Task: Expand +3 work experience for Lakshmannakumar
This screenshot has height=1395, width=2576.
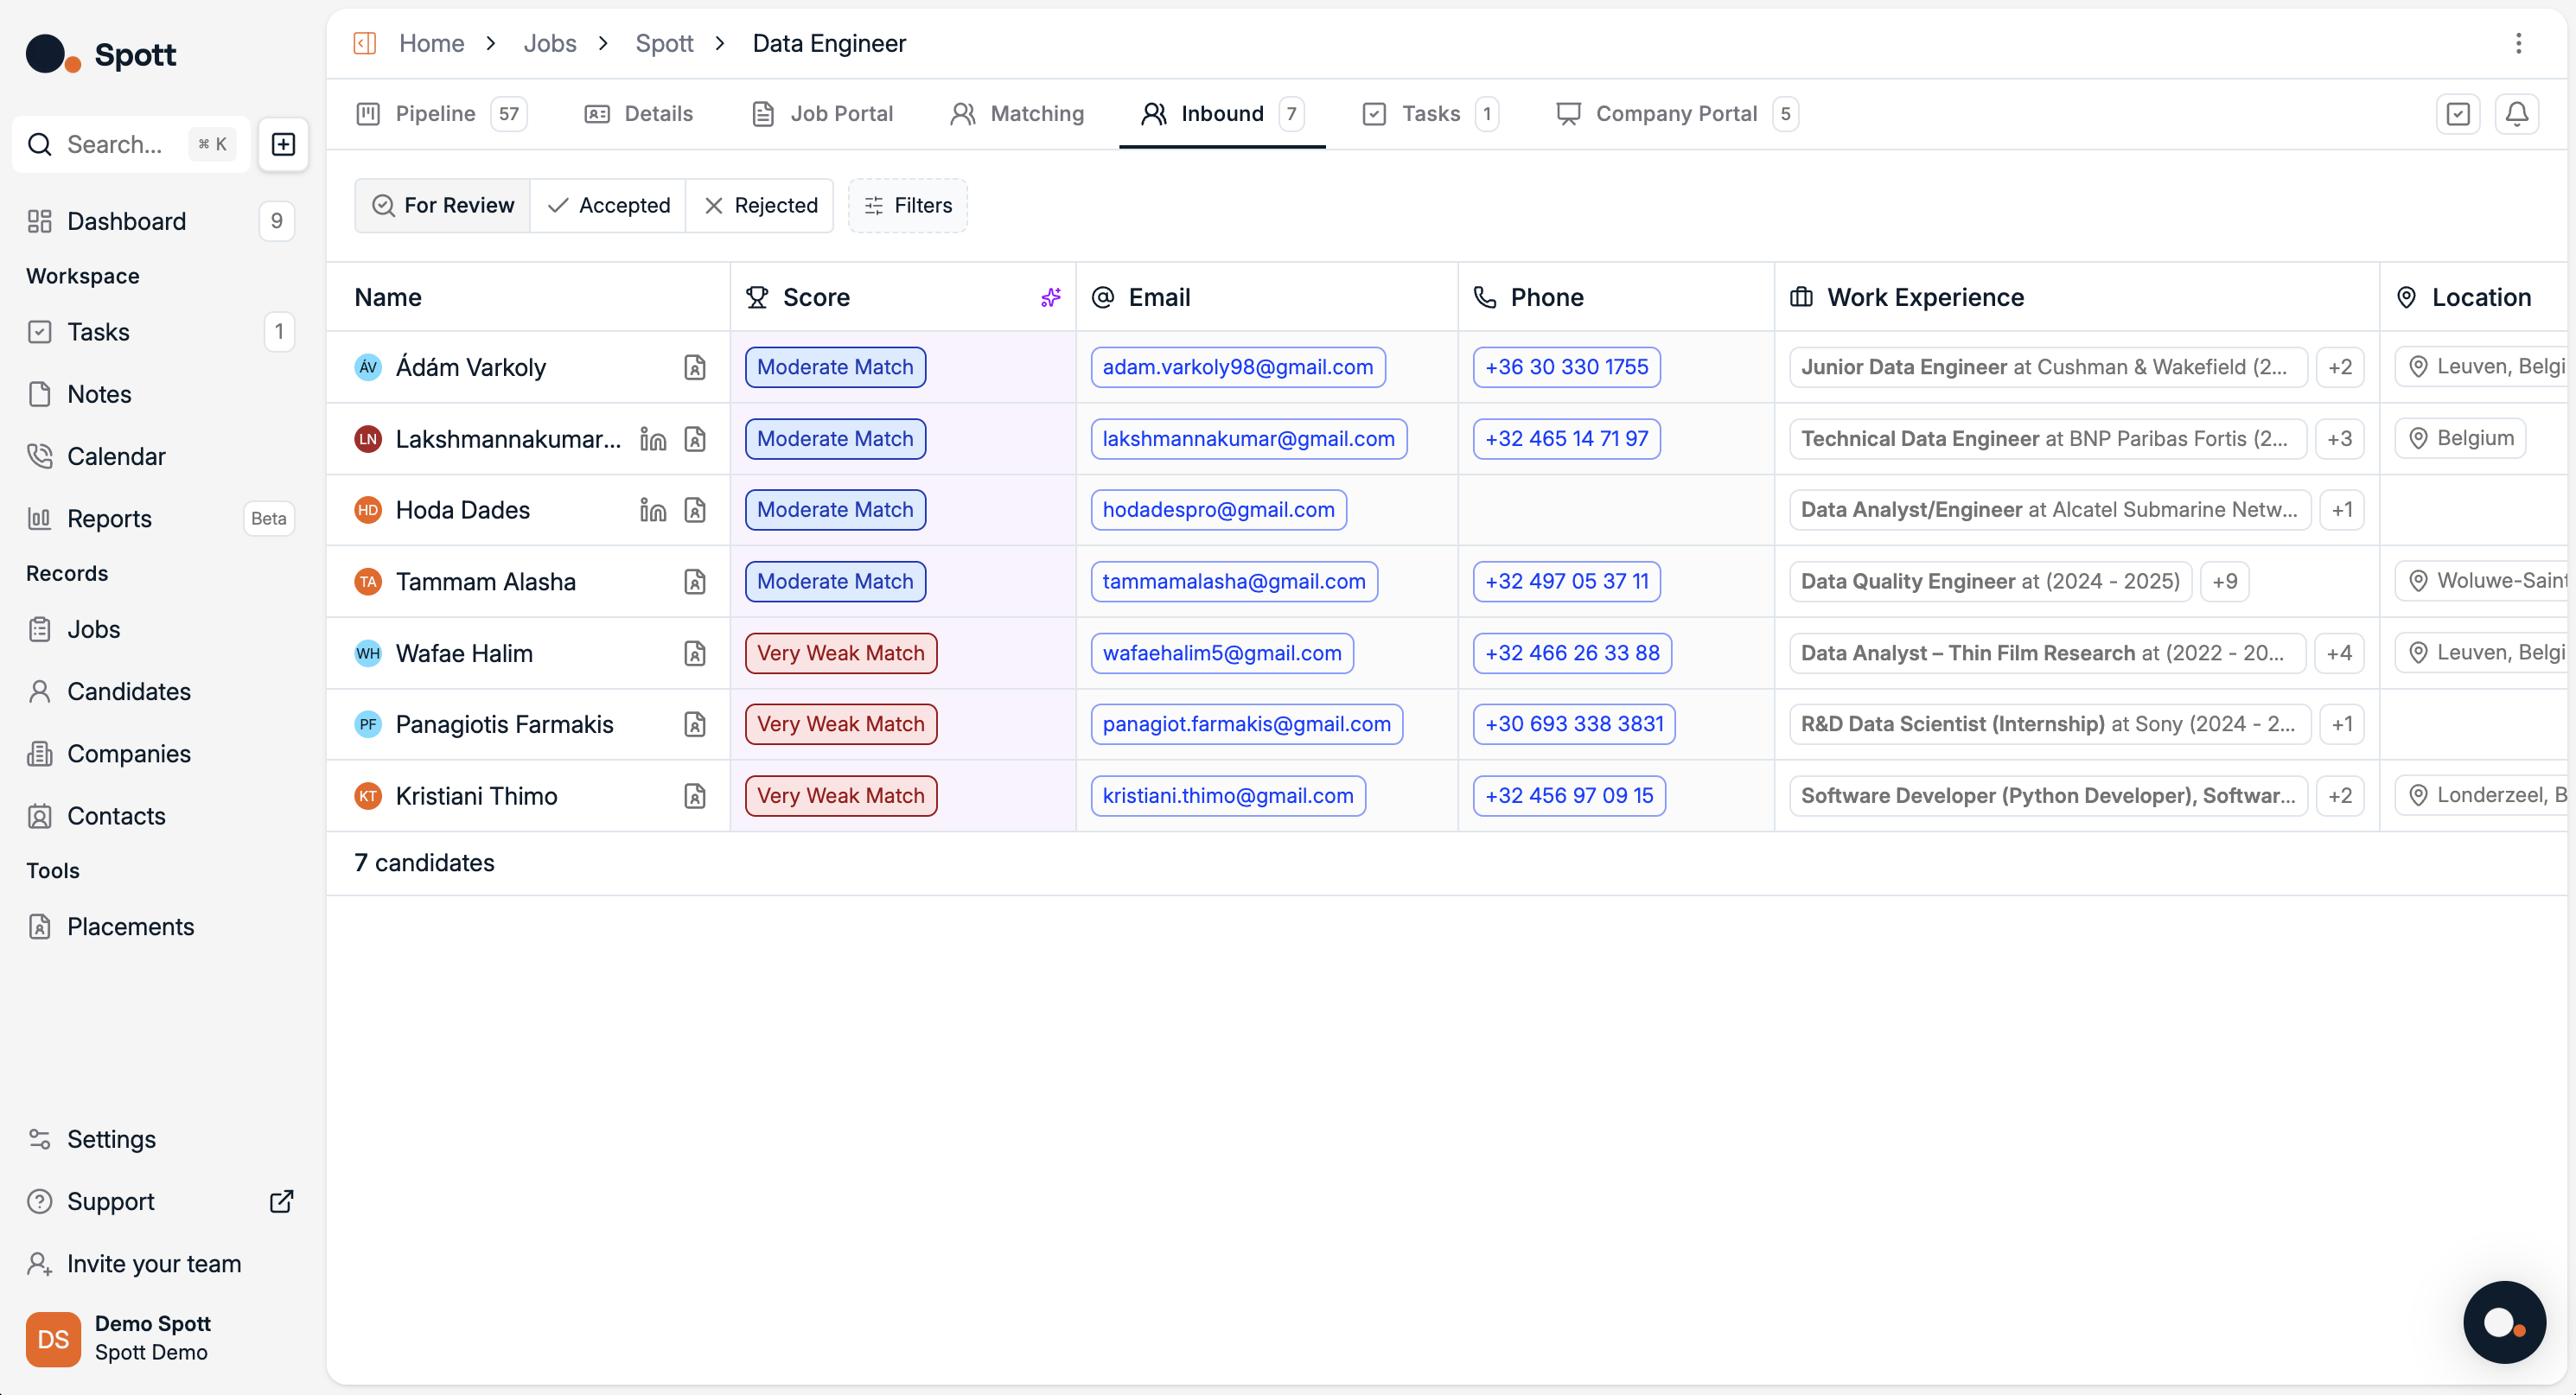Action: (2340, 439)
